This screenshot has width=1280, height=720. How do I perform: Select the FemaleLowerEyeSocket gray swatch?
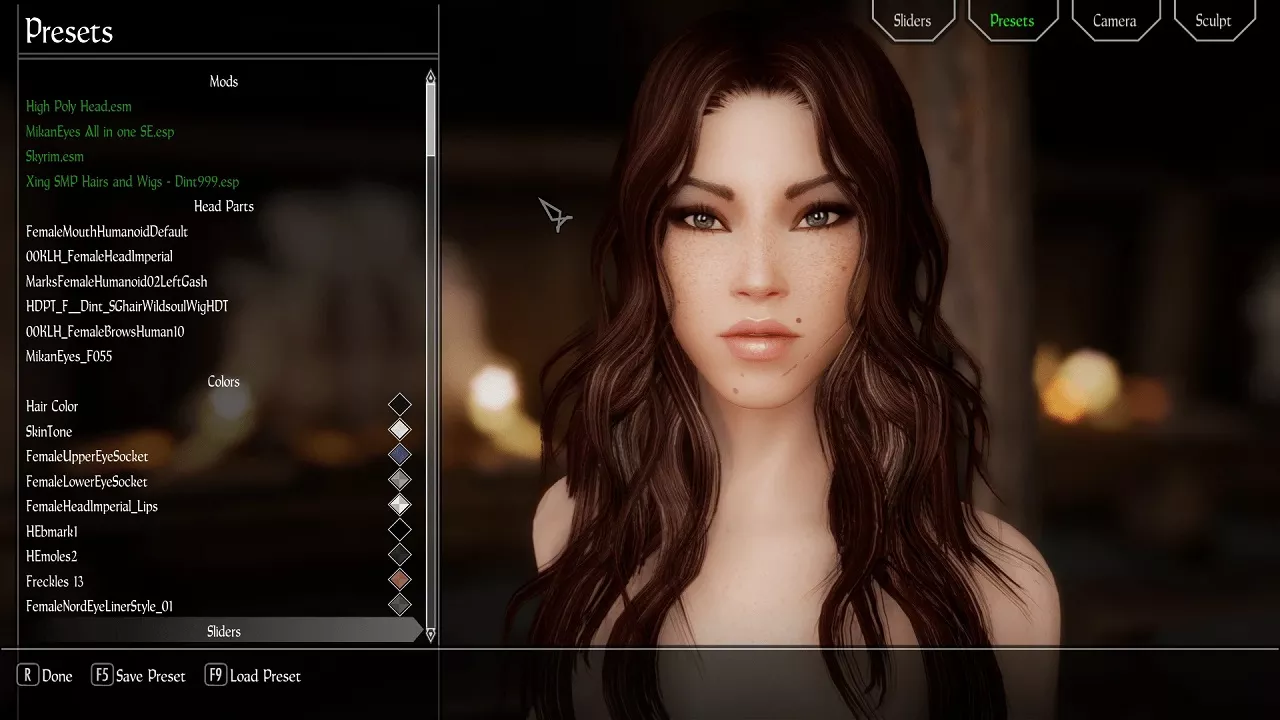[x=400, y=480]
